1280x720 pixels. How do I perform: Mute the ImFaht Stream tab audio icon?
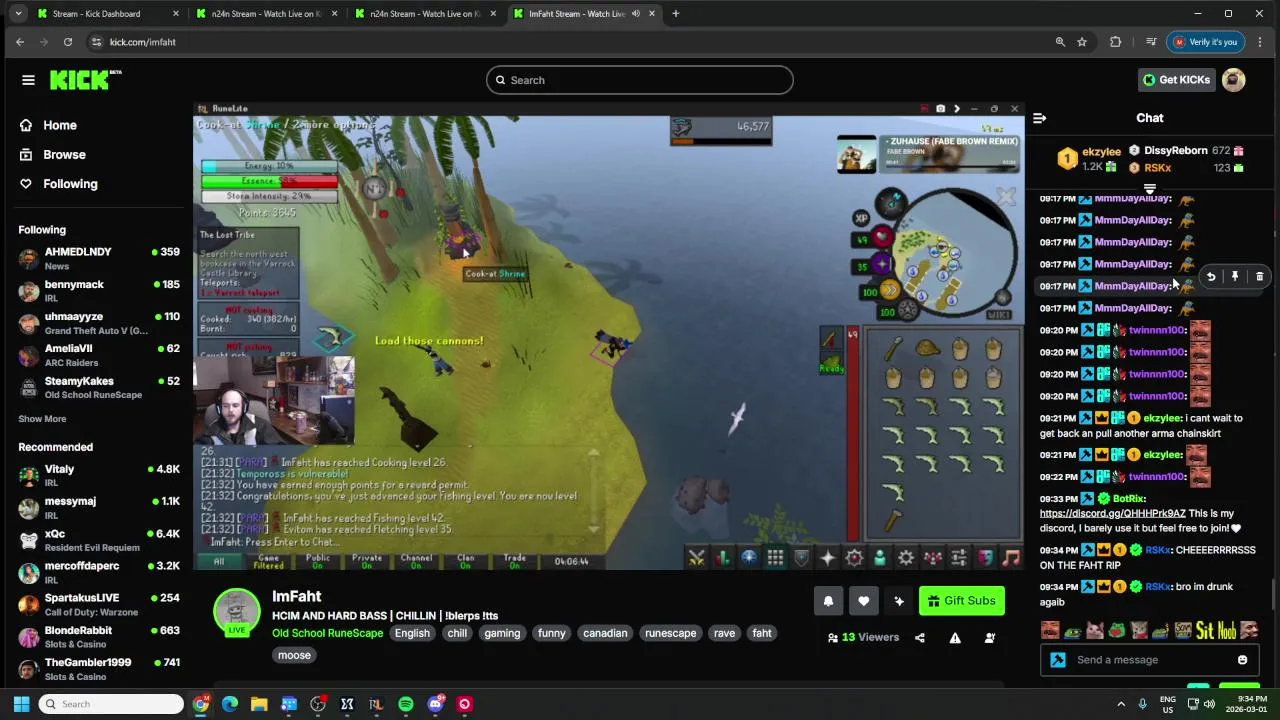tap(635, 14)
